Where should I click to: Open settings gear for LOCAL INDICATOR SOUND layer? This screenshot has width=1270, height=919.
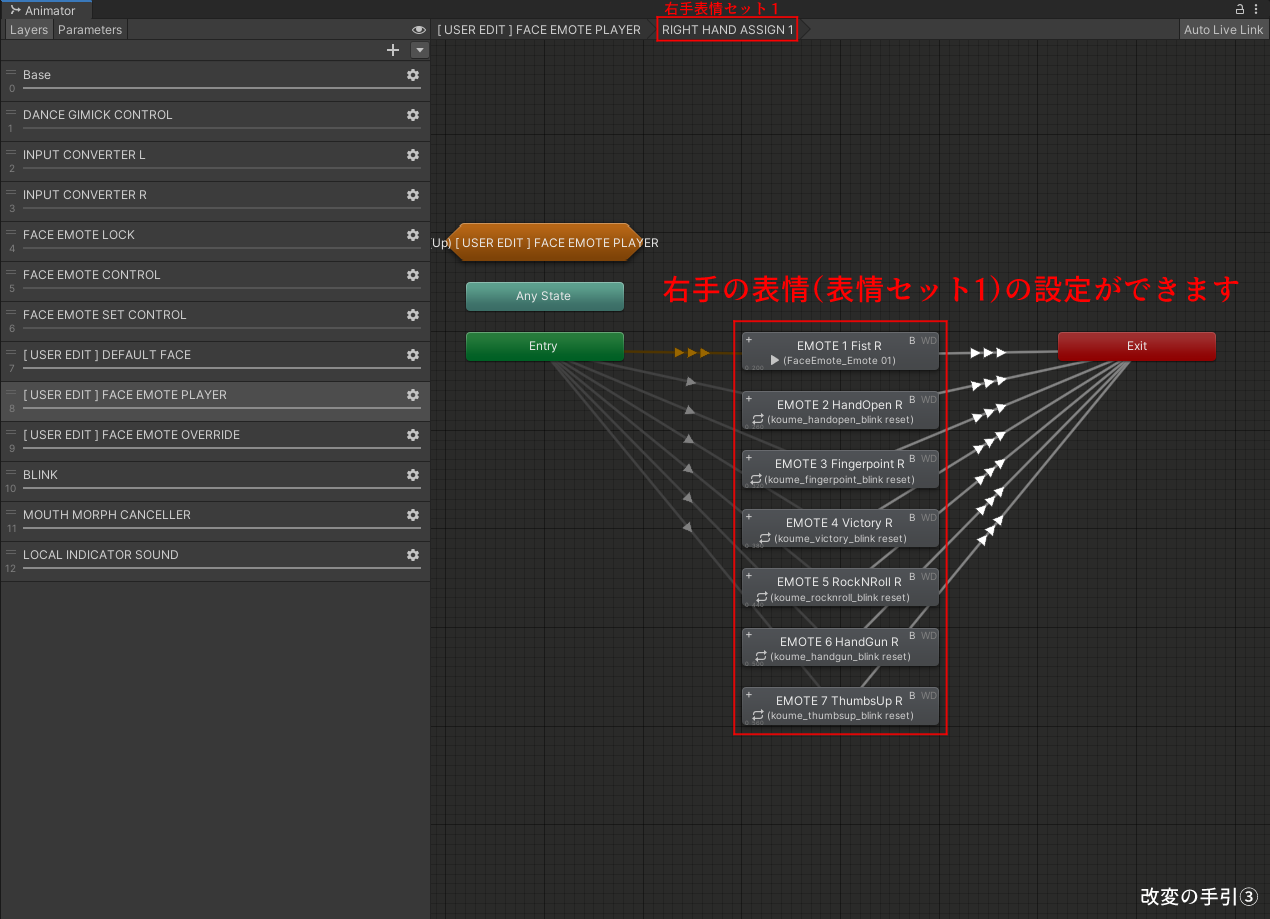(413, 555)
